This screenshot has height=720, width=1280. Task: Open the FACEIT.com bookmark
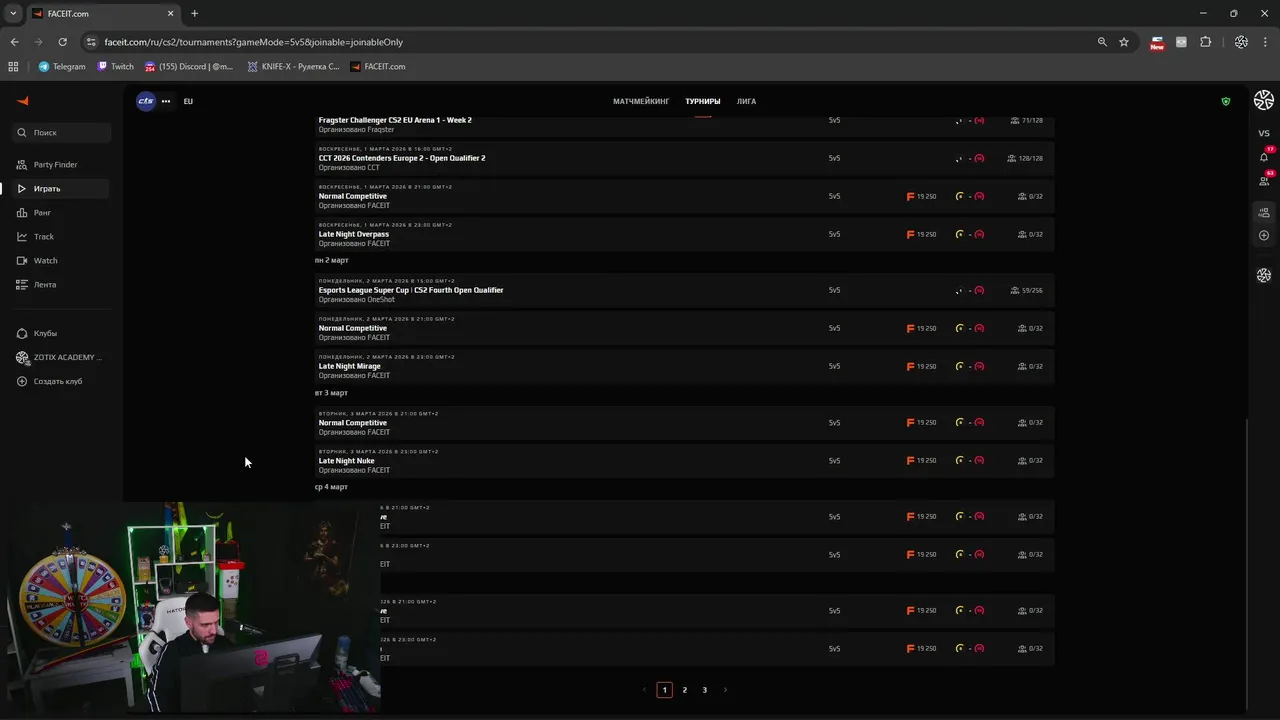coord(378,67)
